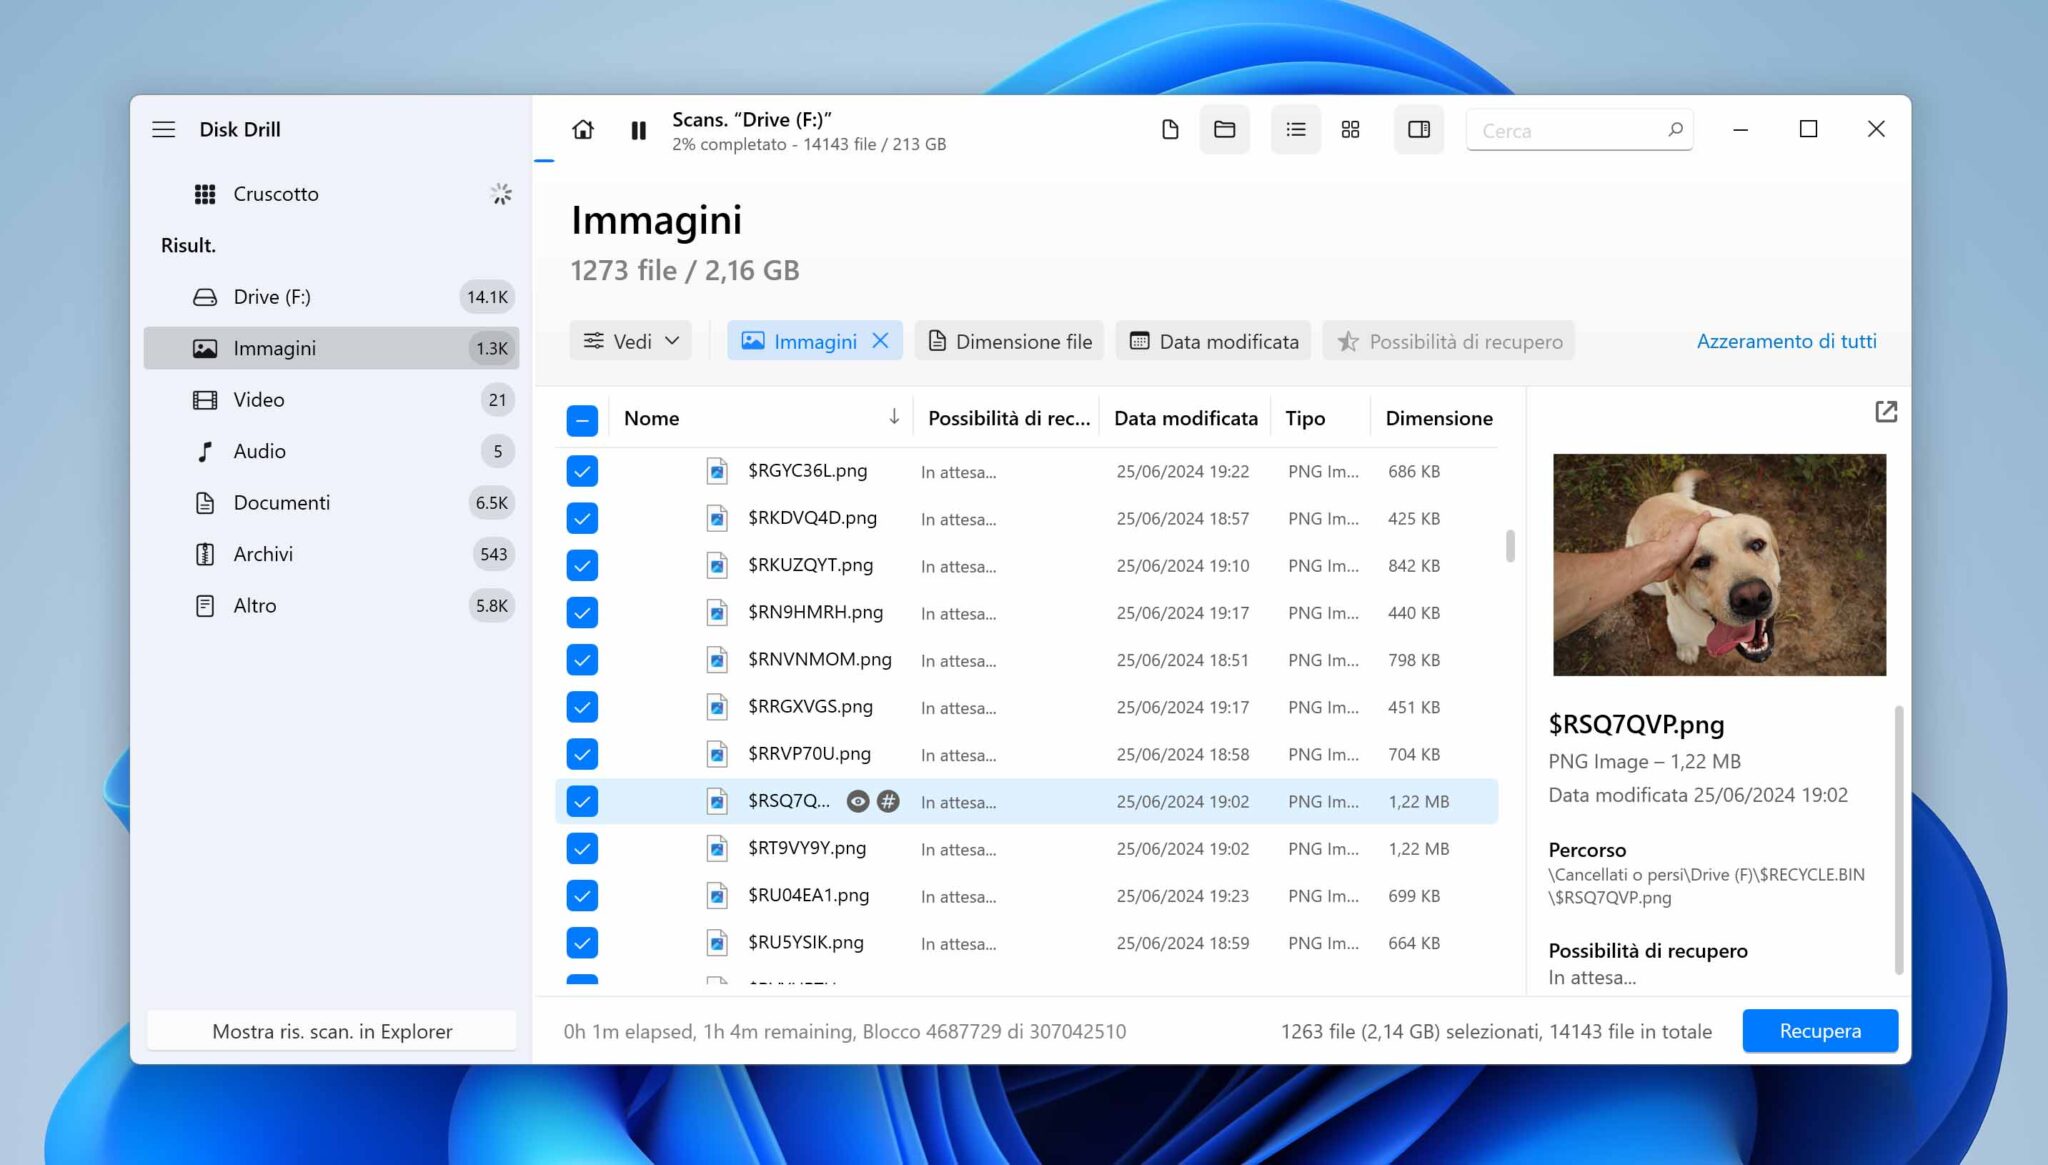
Task: Uncheck the $RGYC36L.png checkbox
Action: click(582, 471)
